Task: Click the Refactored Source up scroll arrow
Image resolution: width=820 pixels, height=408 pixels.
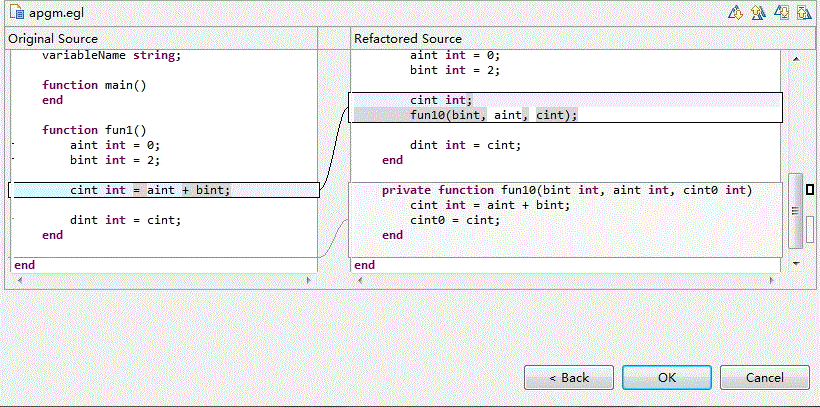Action: click(795, 59)
